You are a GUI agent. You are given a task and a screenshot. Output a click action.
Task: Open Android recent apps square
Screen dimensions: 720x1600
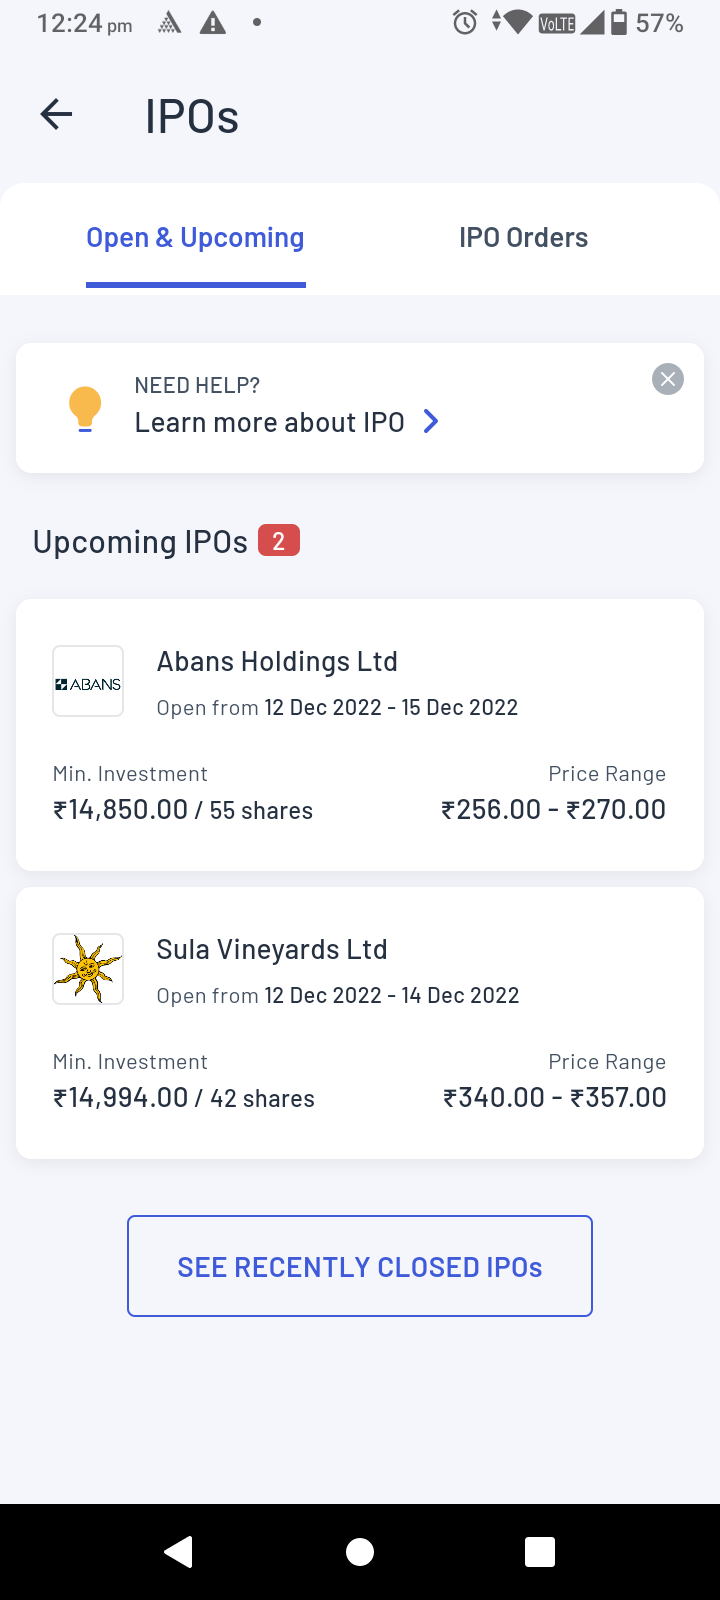click(x=540, y=1551)
